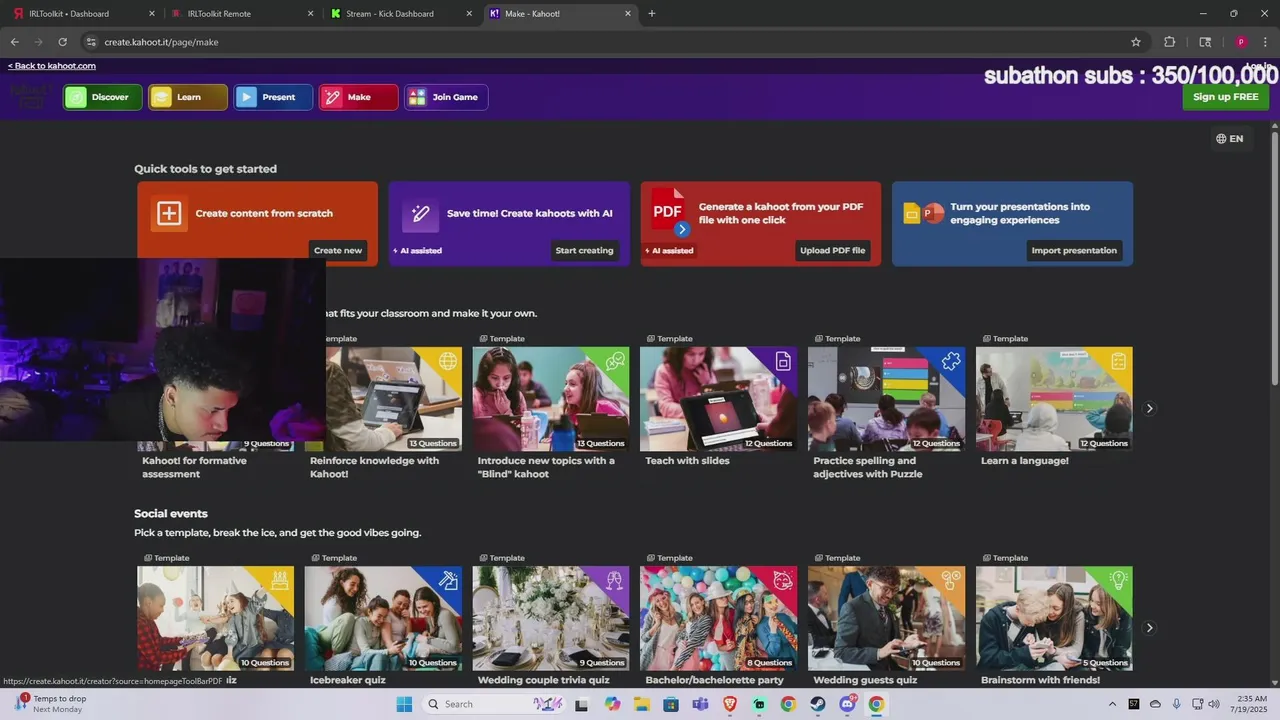Open File Explorer from the taskbar
Screen dimensions: 1280x720
pyautogui.click(x=641, y=704)
